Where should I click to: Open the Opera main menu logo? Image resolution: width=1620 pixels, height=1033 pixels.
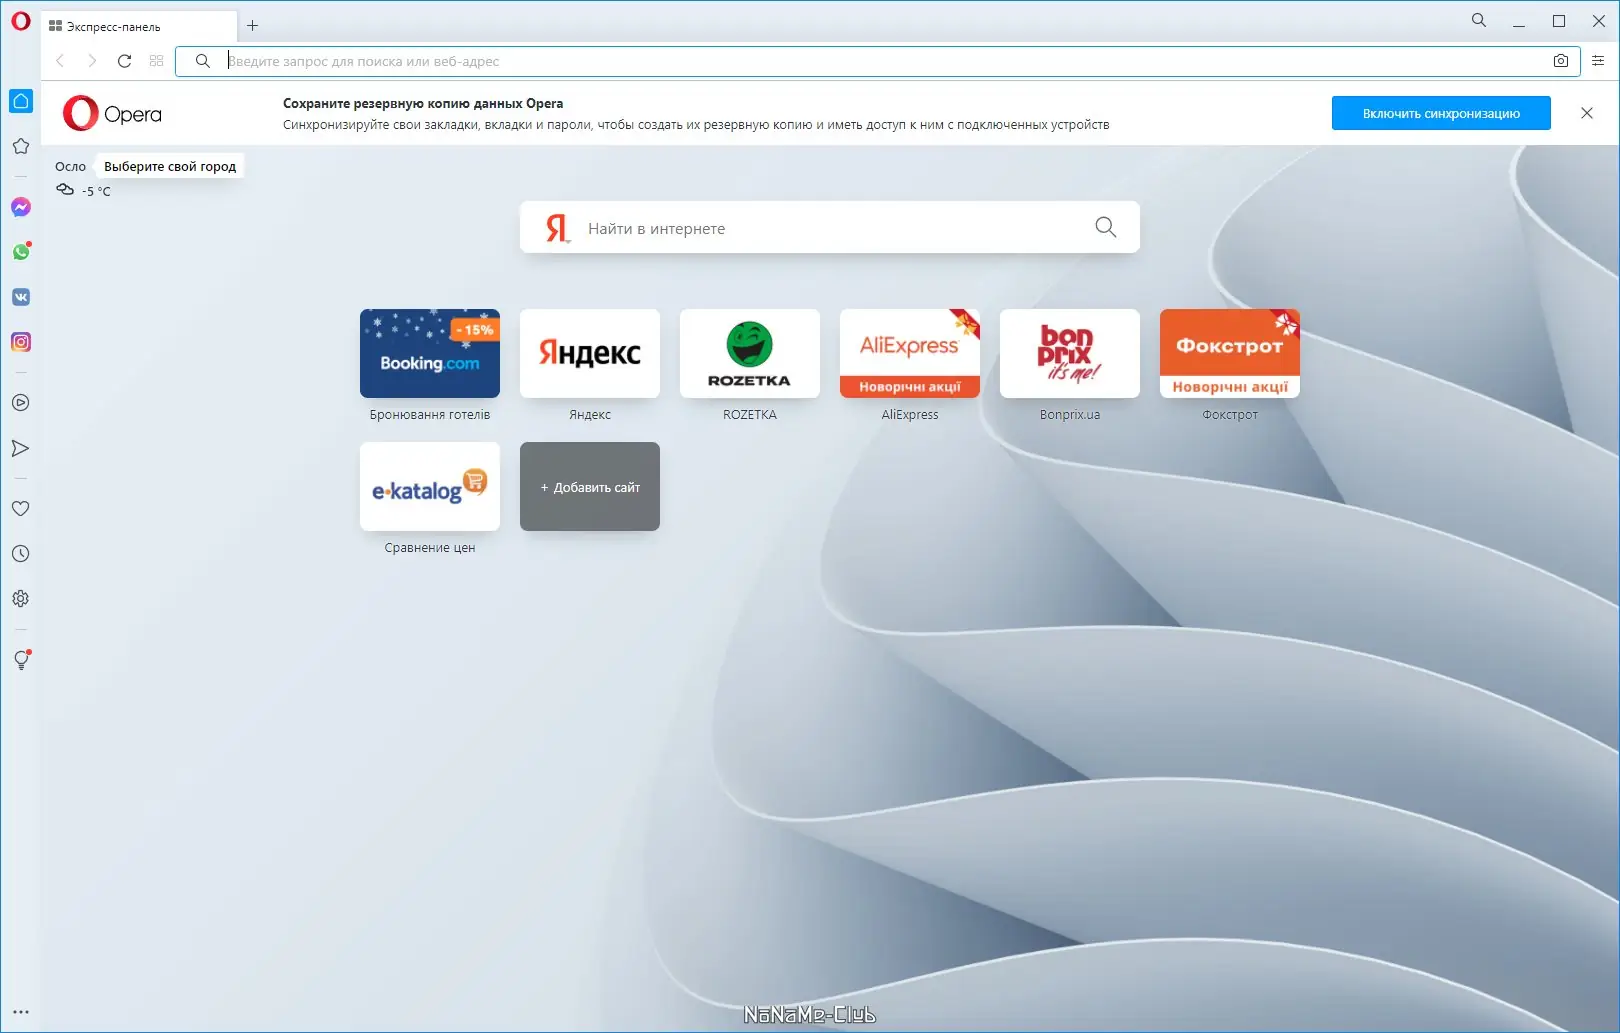click(x=21, y=21)
